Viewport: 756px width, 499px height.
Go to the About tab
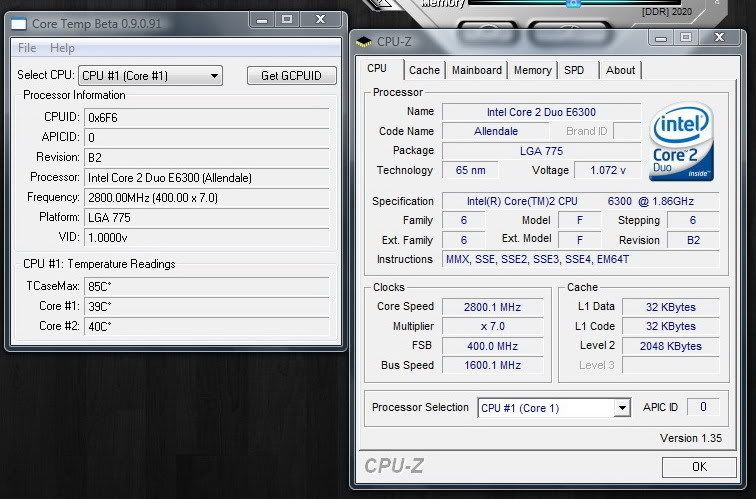pyautogui.click(x=620, y=70)
